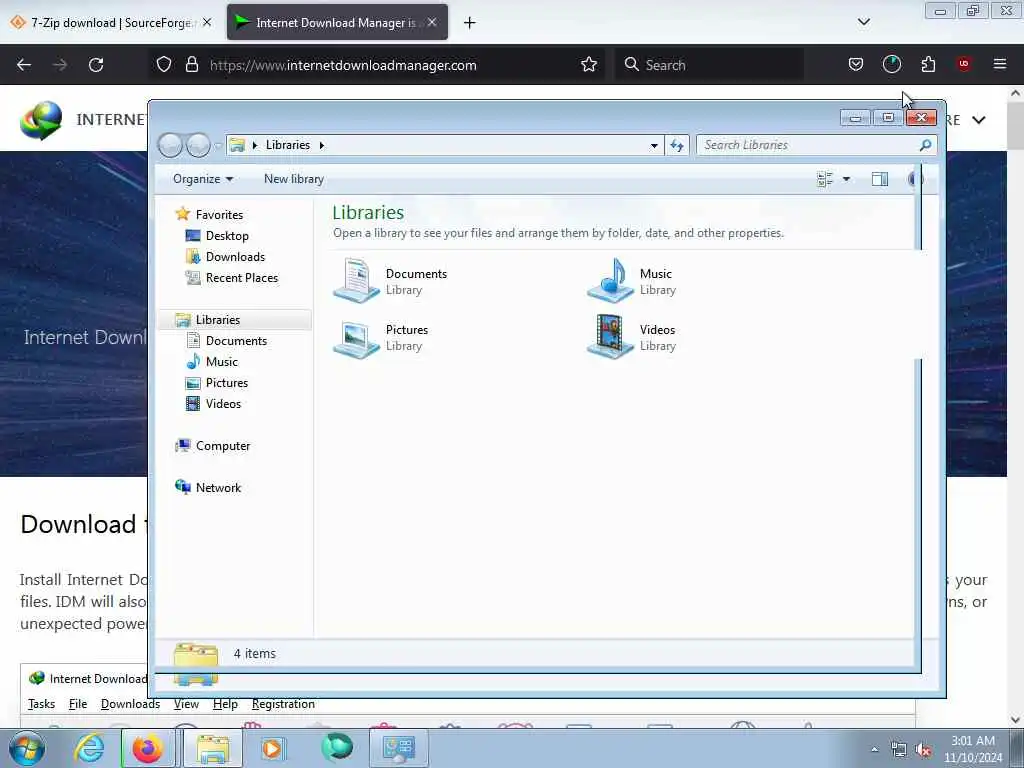This screenshot has height=768, width=1024.
Task: Open the Firefox hamburger application menu
Action: point(999,64)
